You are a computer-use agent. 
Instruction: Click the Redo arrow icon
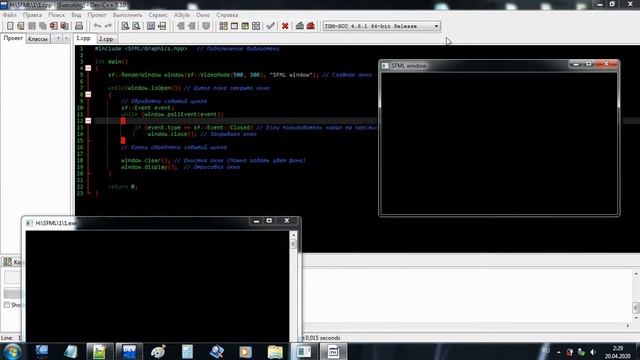coord(108,26)
